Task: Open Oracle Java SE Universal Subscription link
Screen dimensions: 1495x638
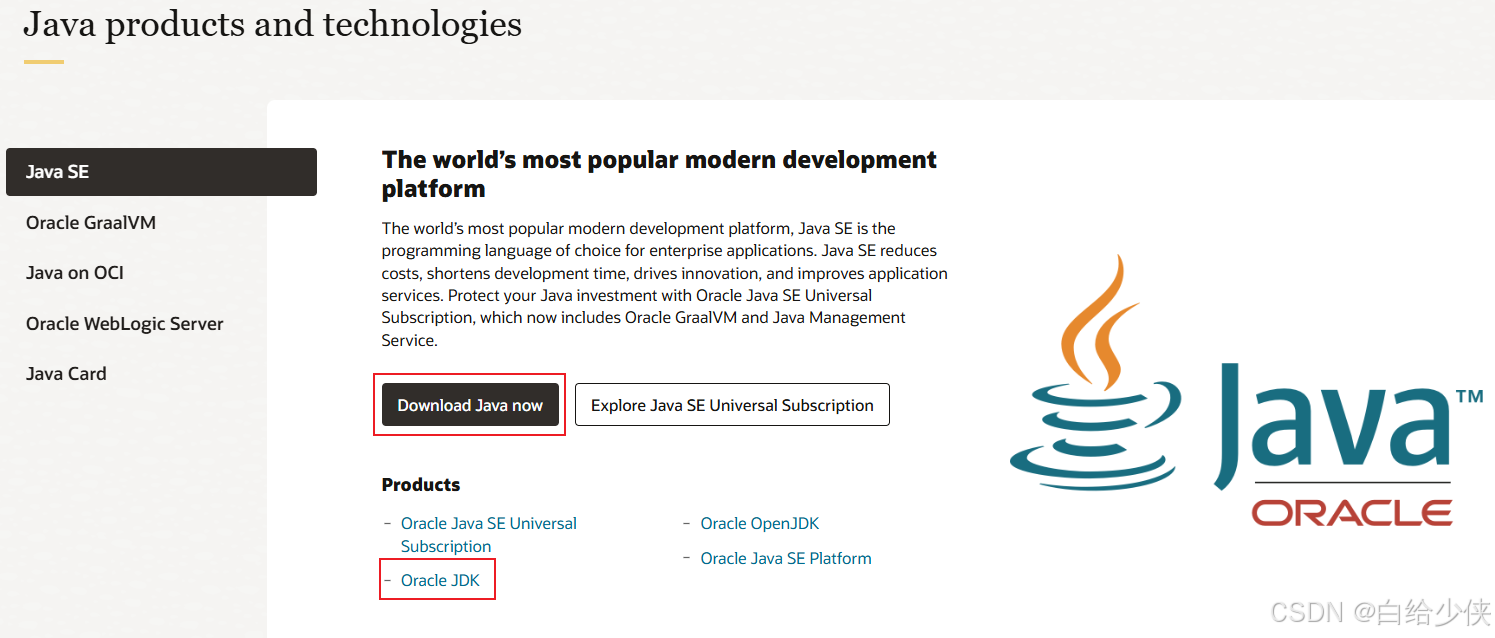Action: pyautogui.click(x=489, y=535)
